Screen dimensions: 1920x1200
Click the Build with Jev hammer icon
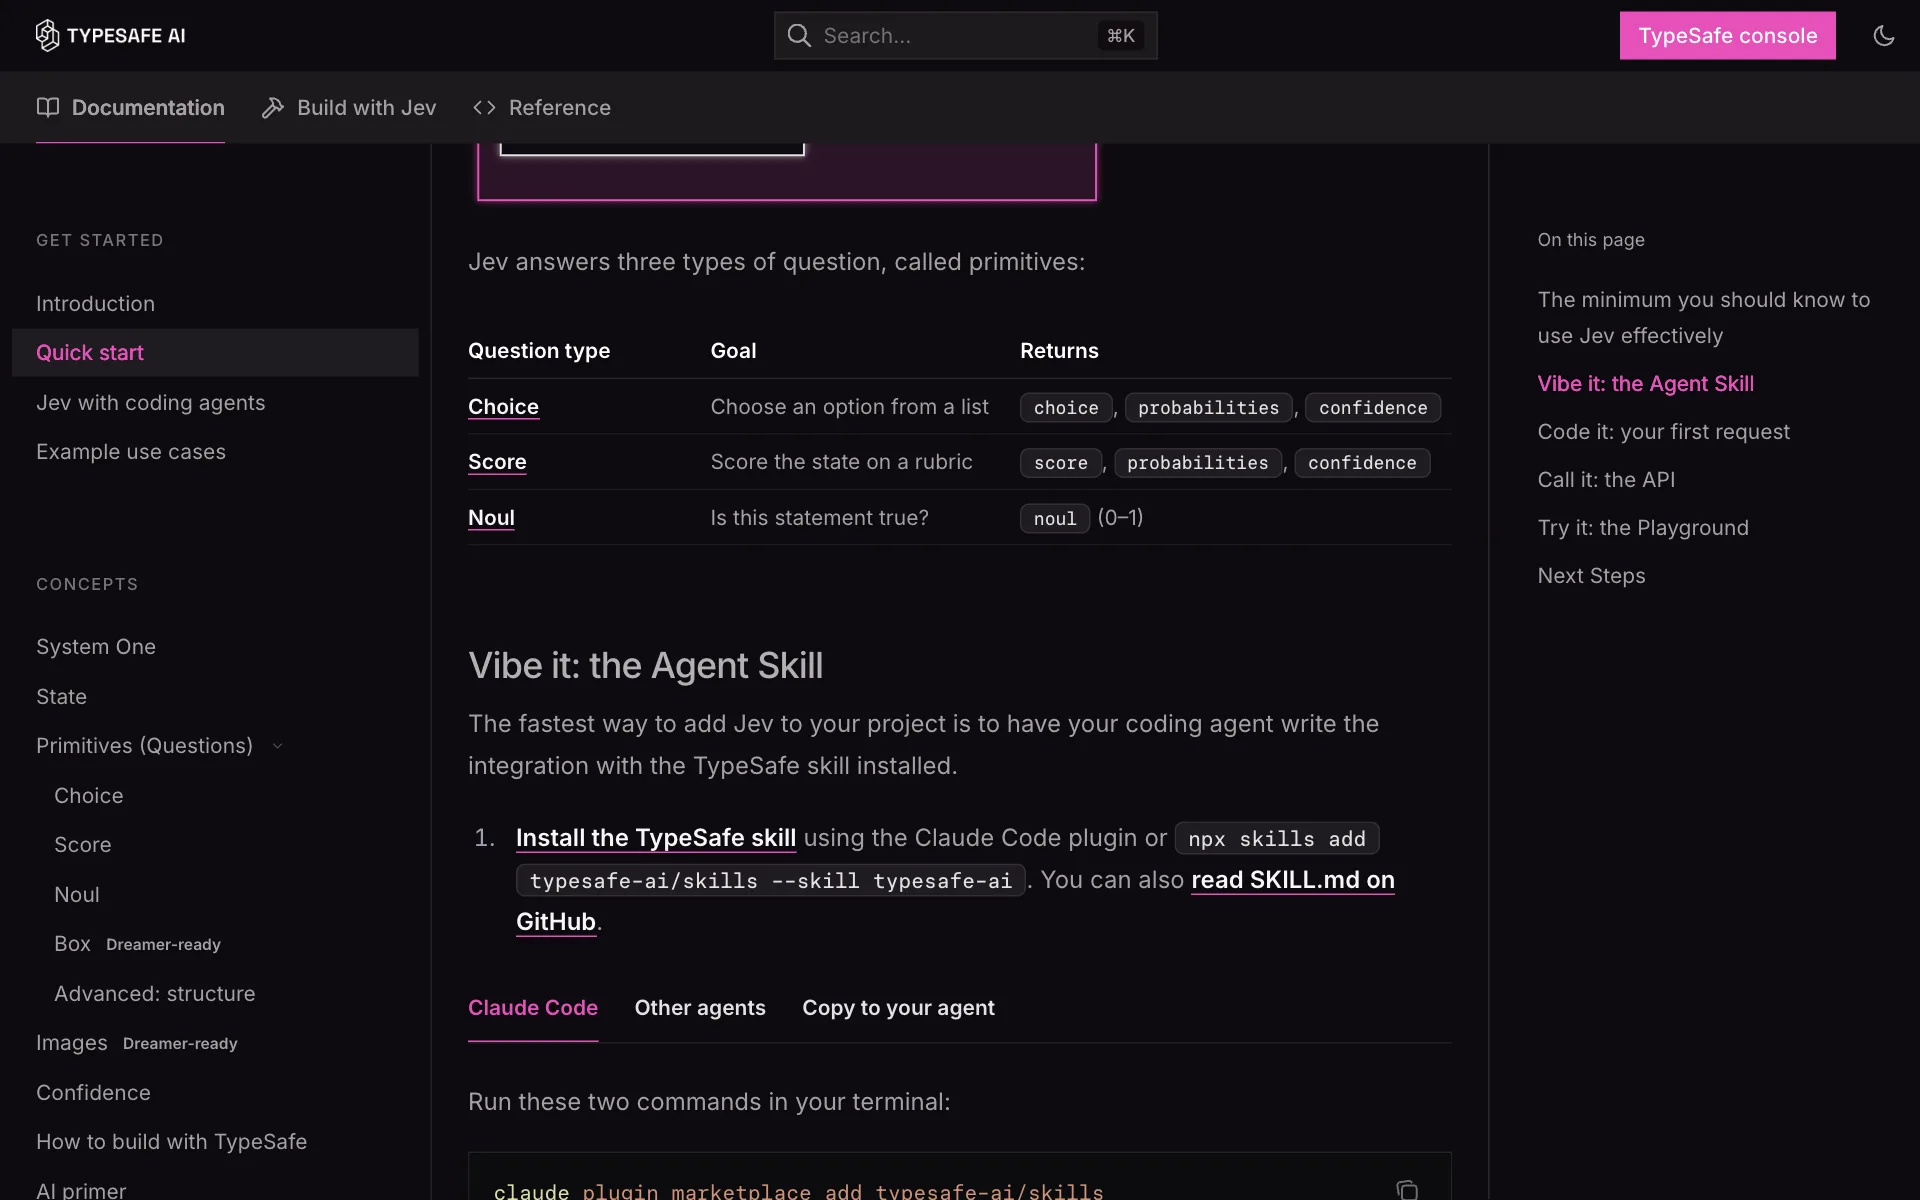tap(273, 107)
